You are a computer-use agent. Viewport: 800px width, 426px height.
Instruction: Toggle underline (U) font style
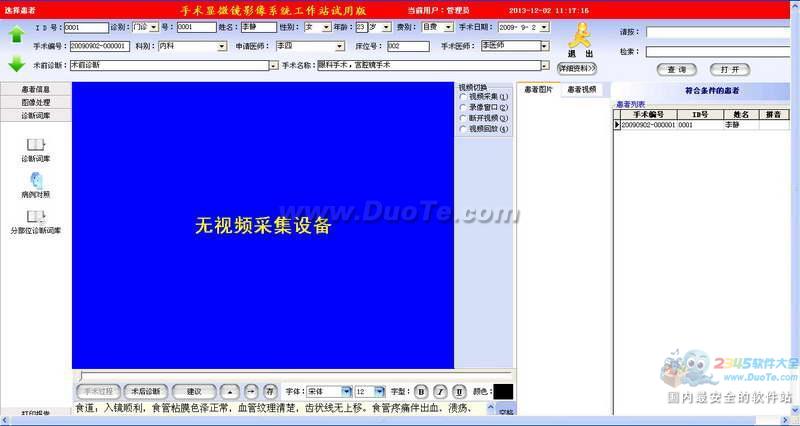(x=459, y=392)
